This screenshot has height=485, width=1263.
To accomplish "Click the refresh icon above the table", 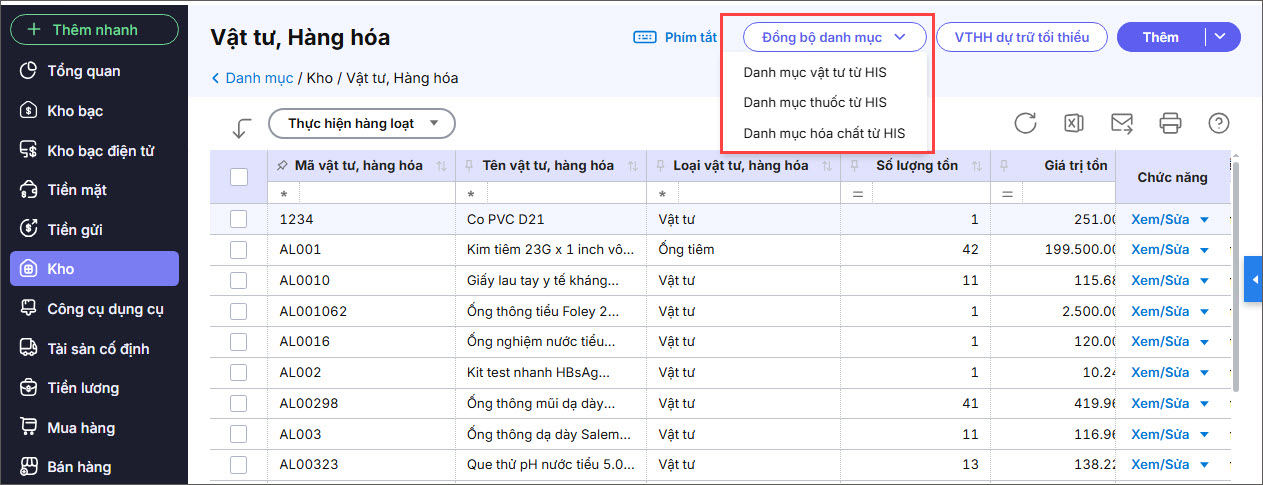I will [1025, 123].
